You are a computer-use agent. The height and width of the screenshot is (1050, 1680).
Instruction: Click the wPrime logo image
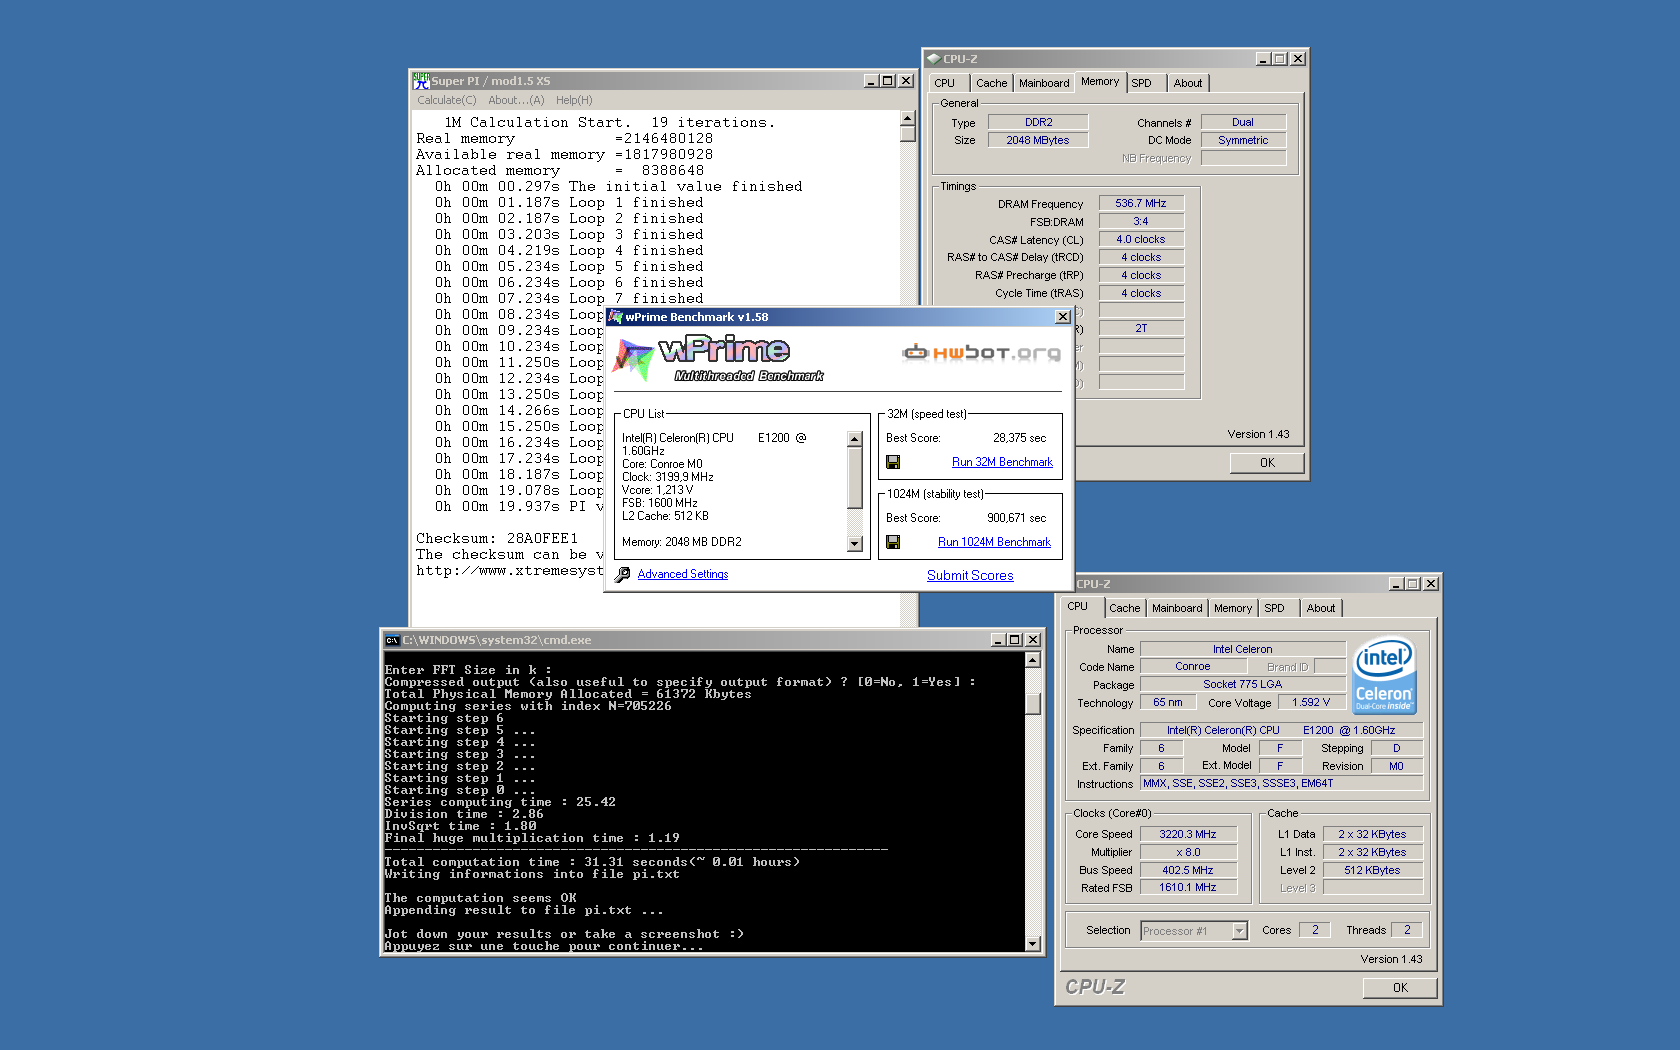coord(719,359)
